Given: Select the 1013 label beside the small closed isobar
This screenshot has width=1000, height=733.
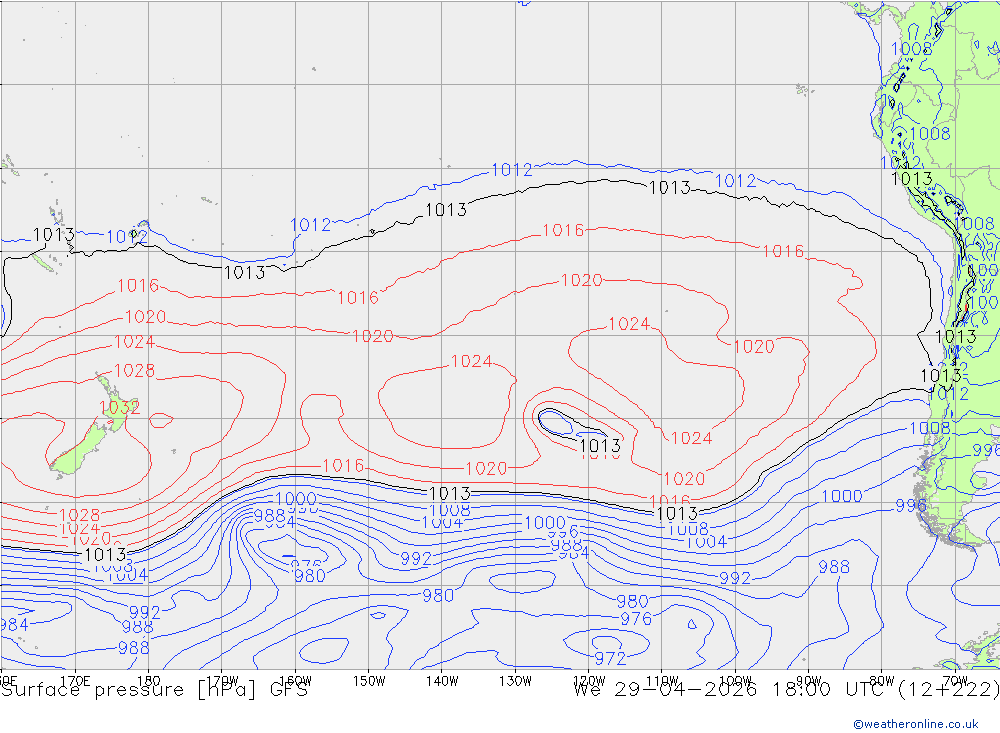Looking at the screenshot, I should [600, 446].
